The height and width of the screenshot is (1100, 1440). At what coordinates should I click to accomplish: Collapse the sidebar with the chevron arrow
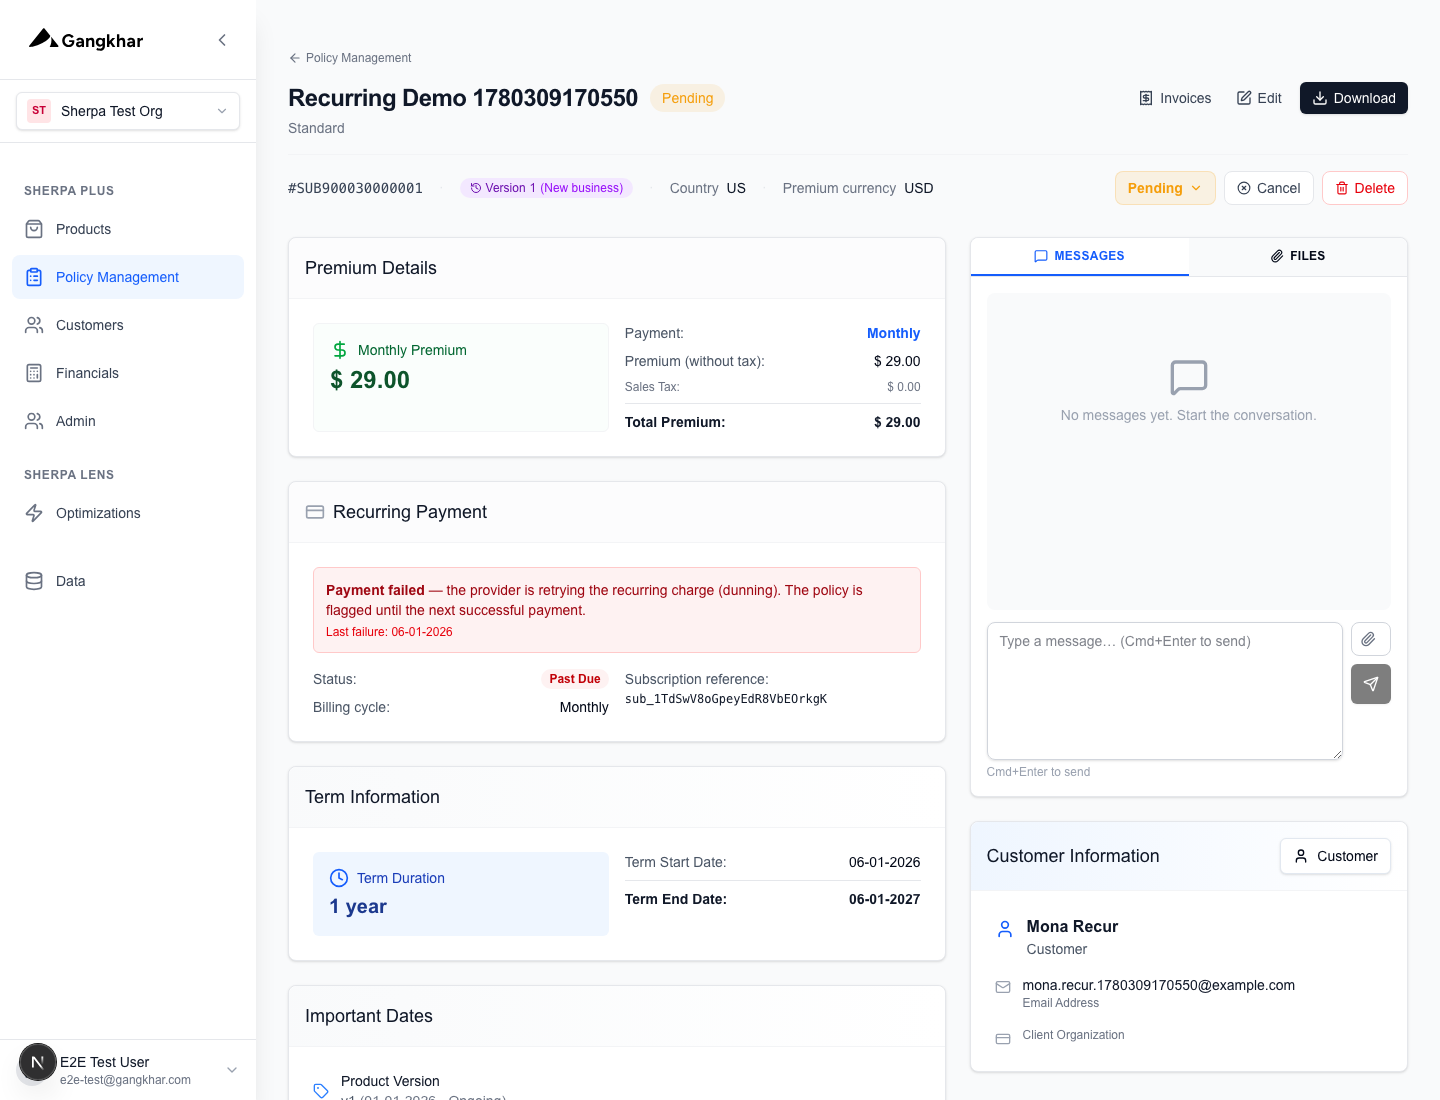coord(222,40)
